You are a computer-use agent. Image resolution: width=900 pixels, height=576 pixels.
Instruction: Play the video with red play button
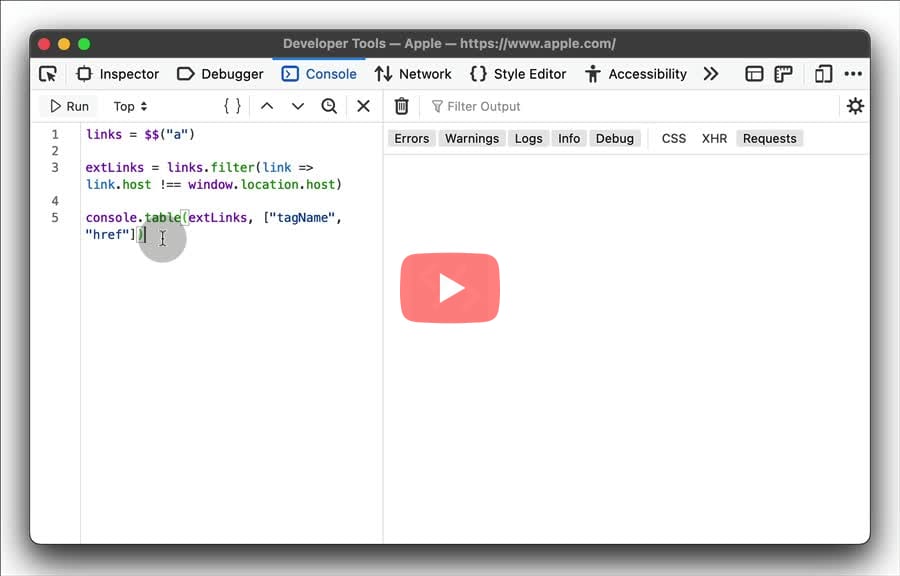[450, 287]
